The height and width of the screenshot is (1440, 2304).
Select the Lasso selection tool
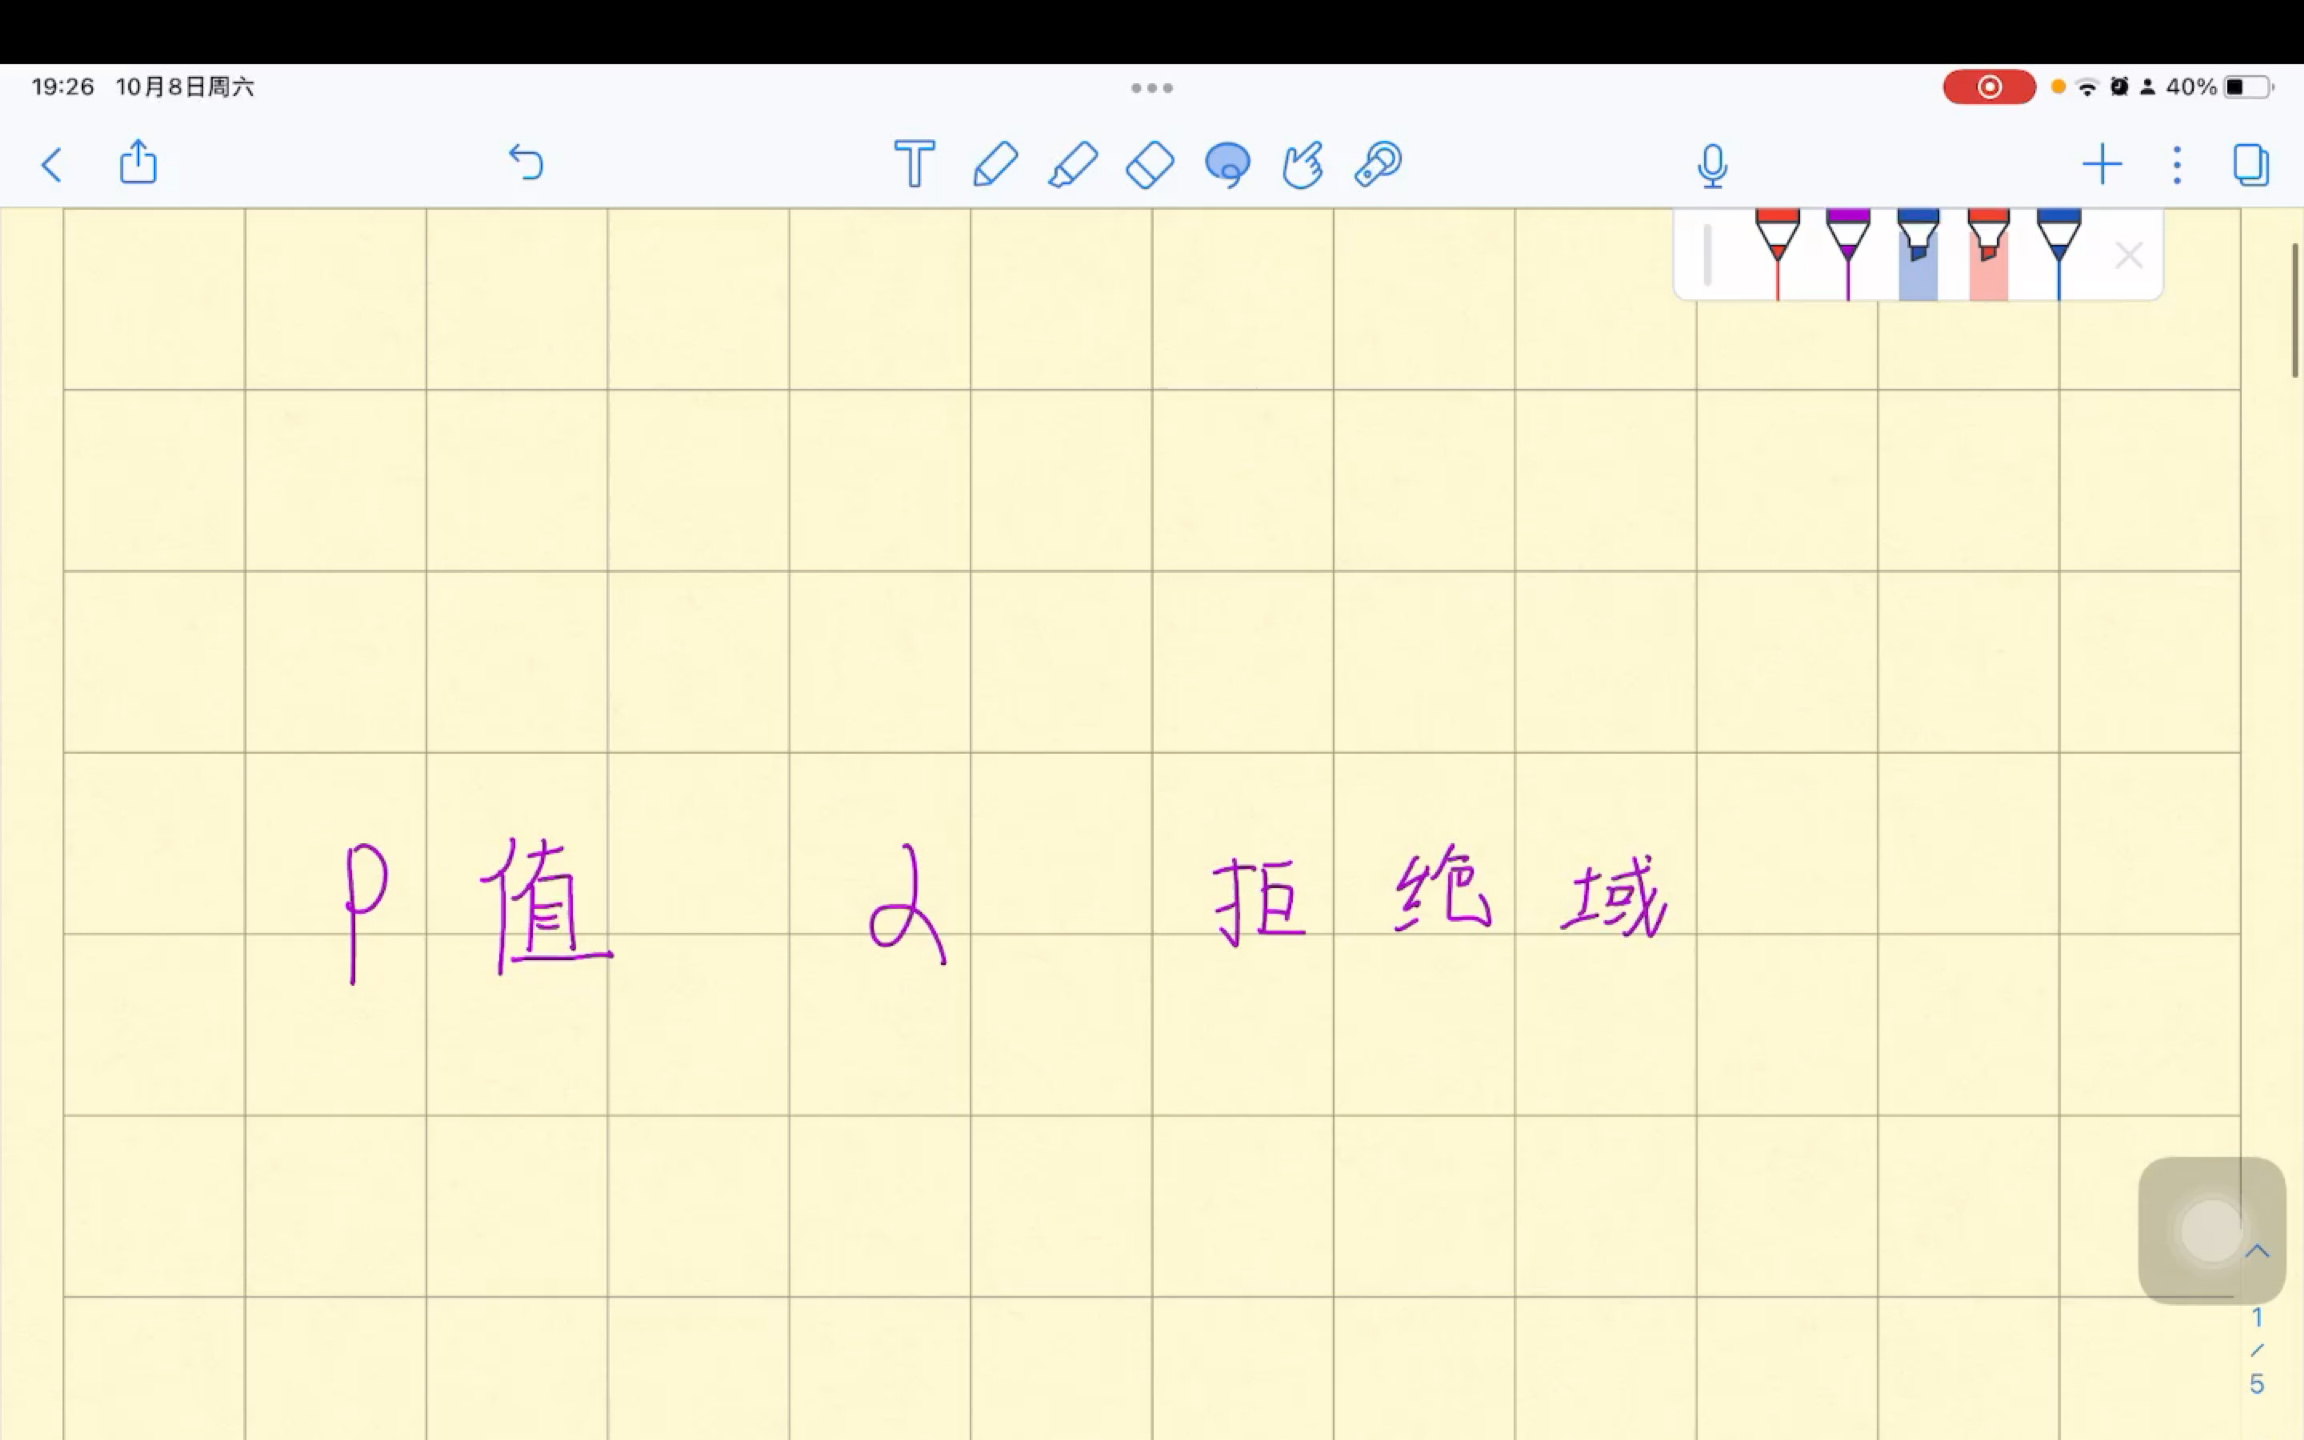pos(1227,163)
